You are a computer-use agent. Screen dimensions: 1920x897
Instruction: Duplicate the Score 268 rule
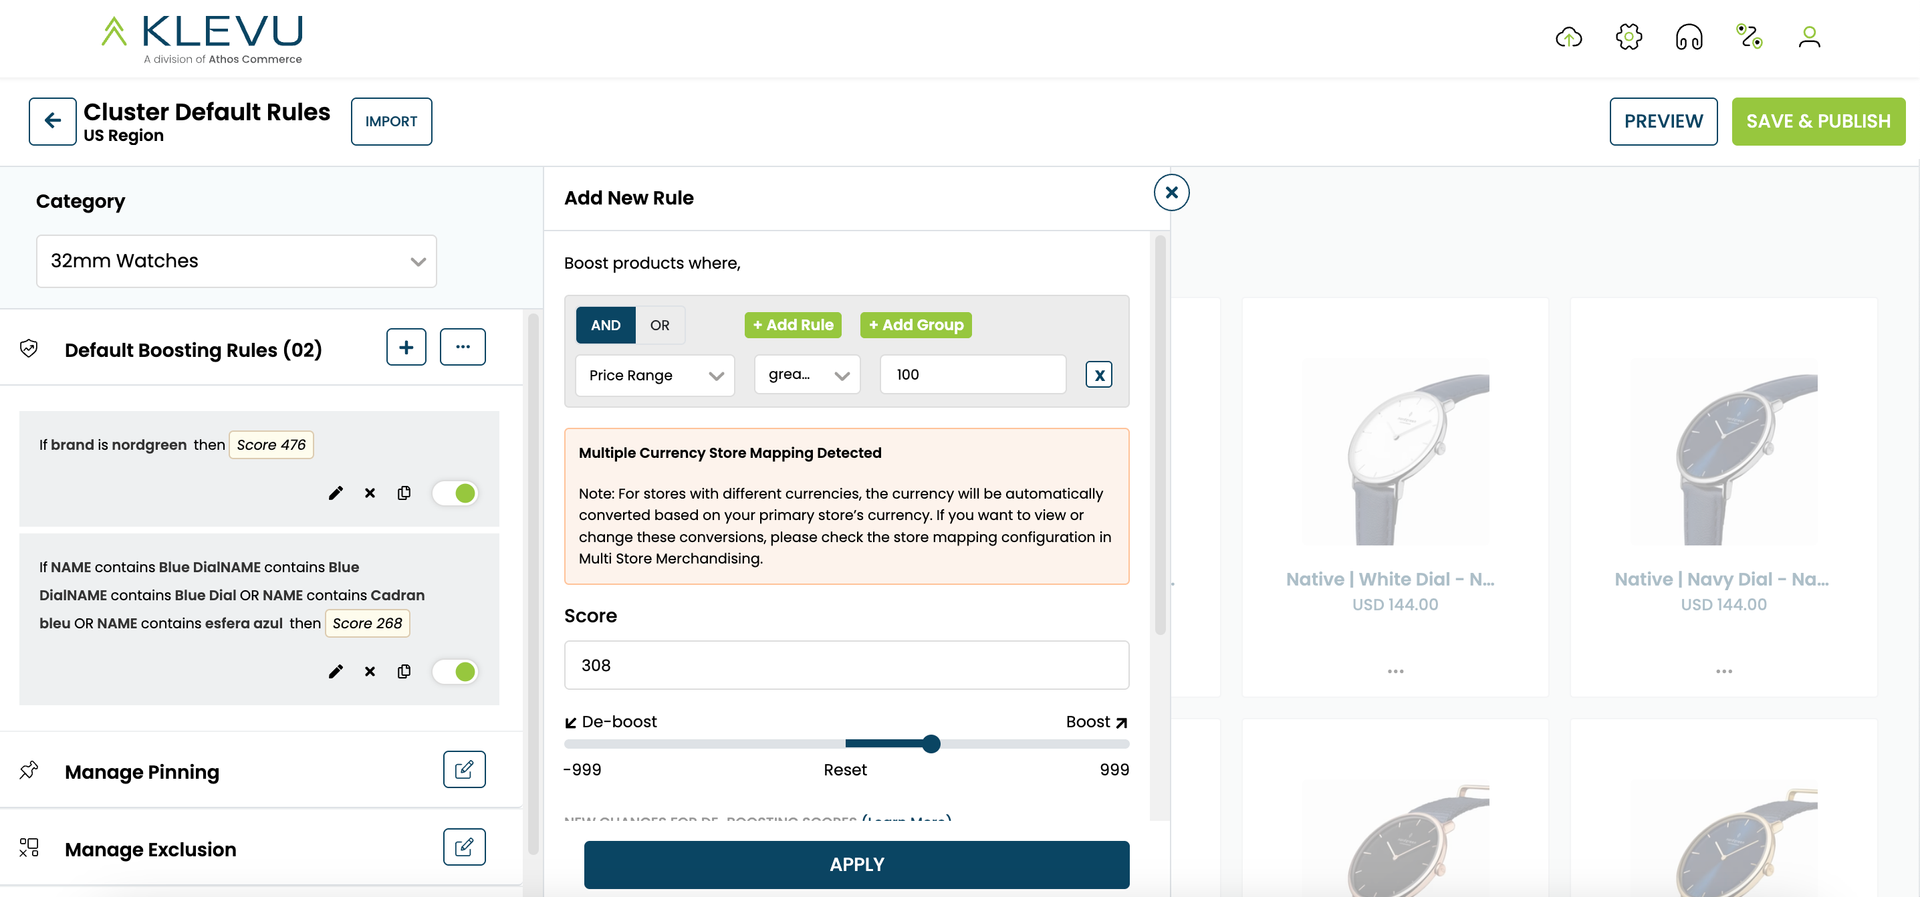click(404, 671)
